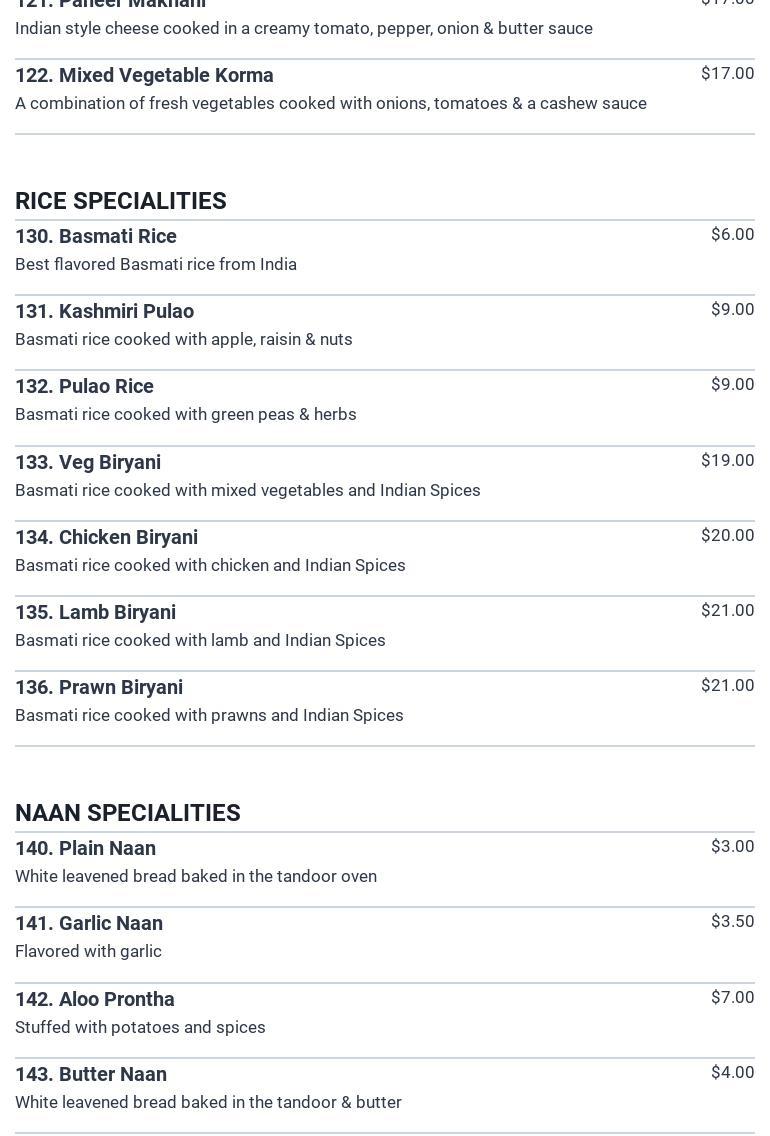Select the Mixed Vegetable Korma item
The width and height of the screenshot is (770, 1136).
tap(144, 75)
